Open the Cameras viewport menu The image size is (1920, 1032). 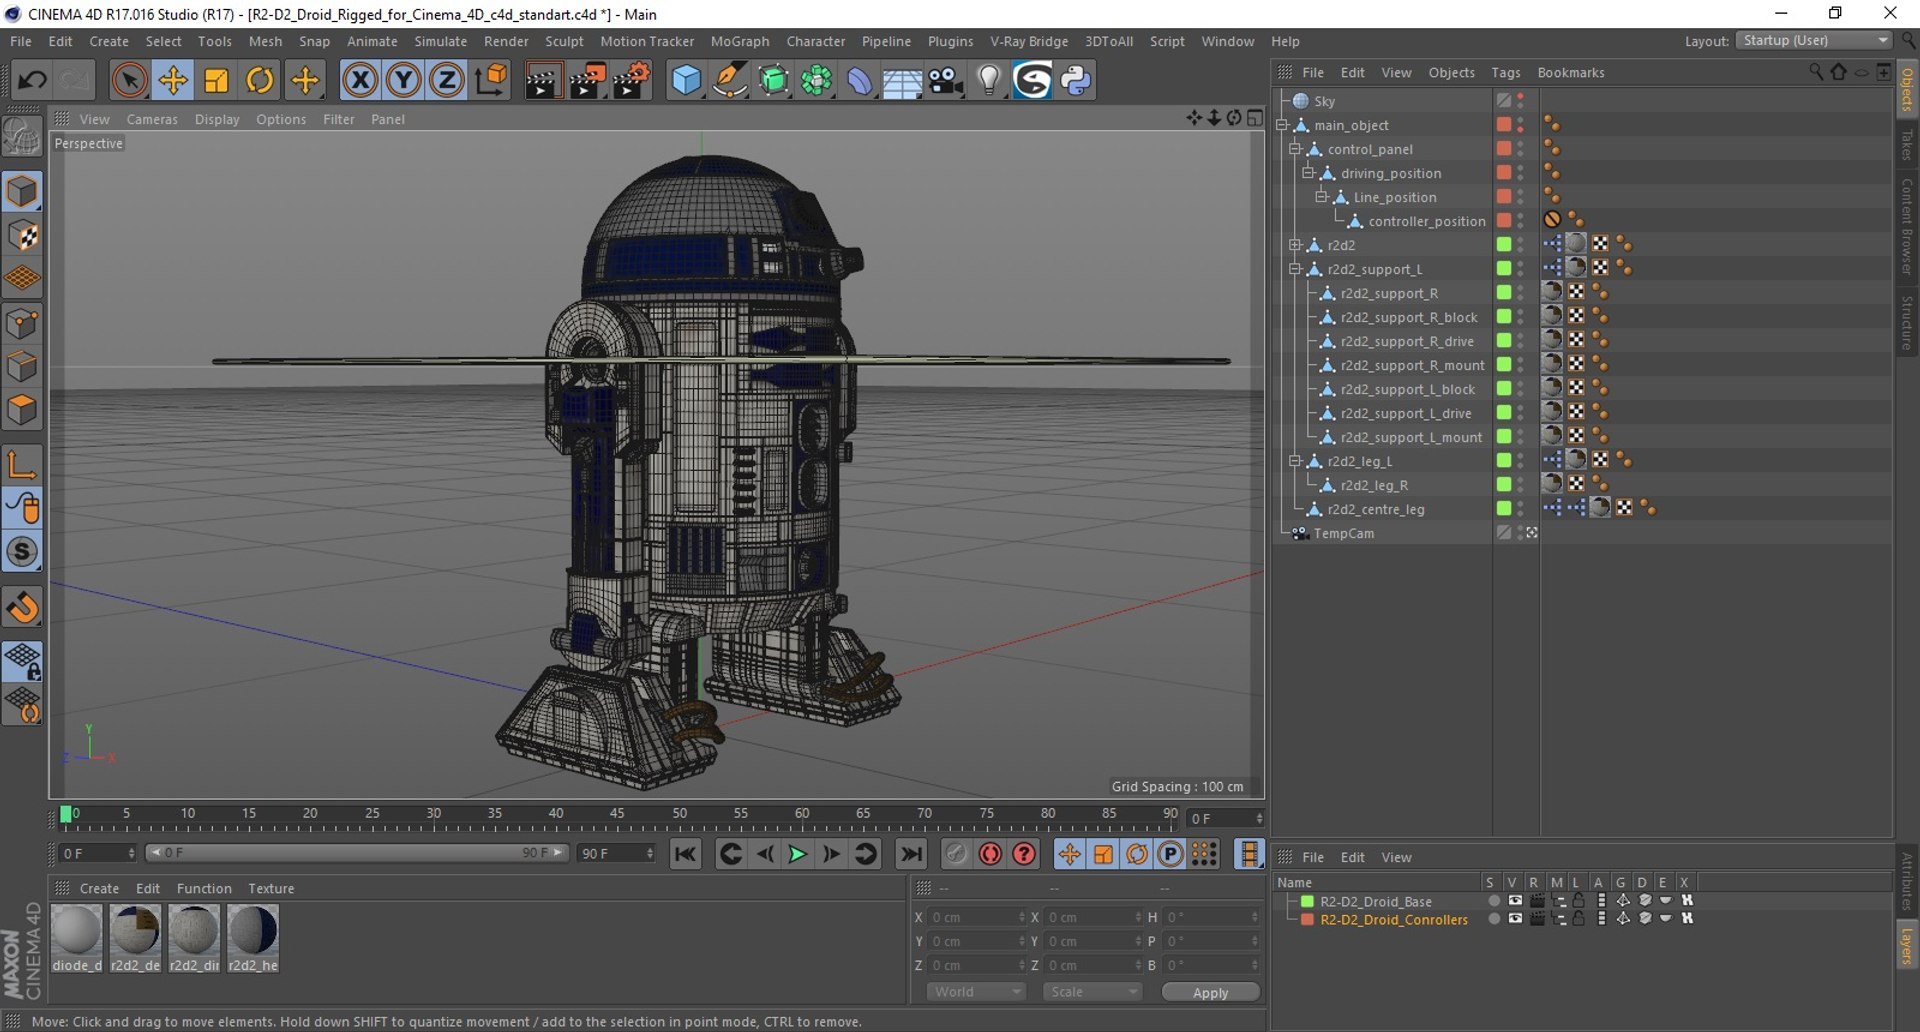pyautogui.click(x=152, y=119)
